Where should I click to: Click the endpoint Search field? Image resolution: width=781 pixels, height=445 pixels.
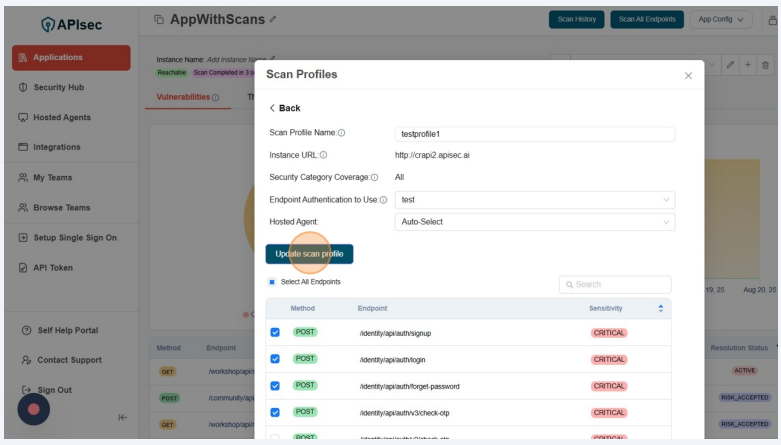click(x=615, y=285)
